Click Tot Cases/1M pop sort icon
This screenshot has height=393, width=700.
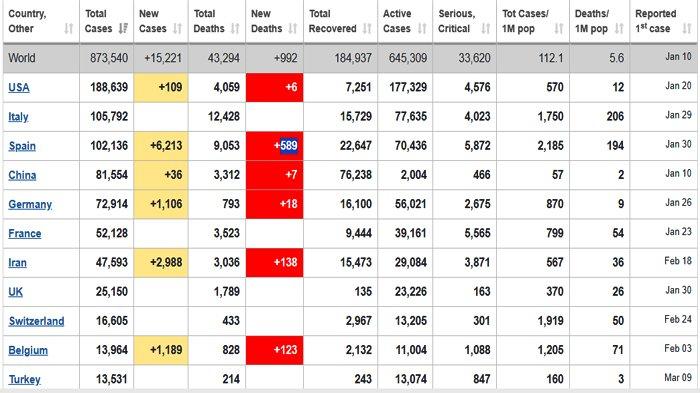[558, 29]
